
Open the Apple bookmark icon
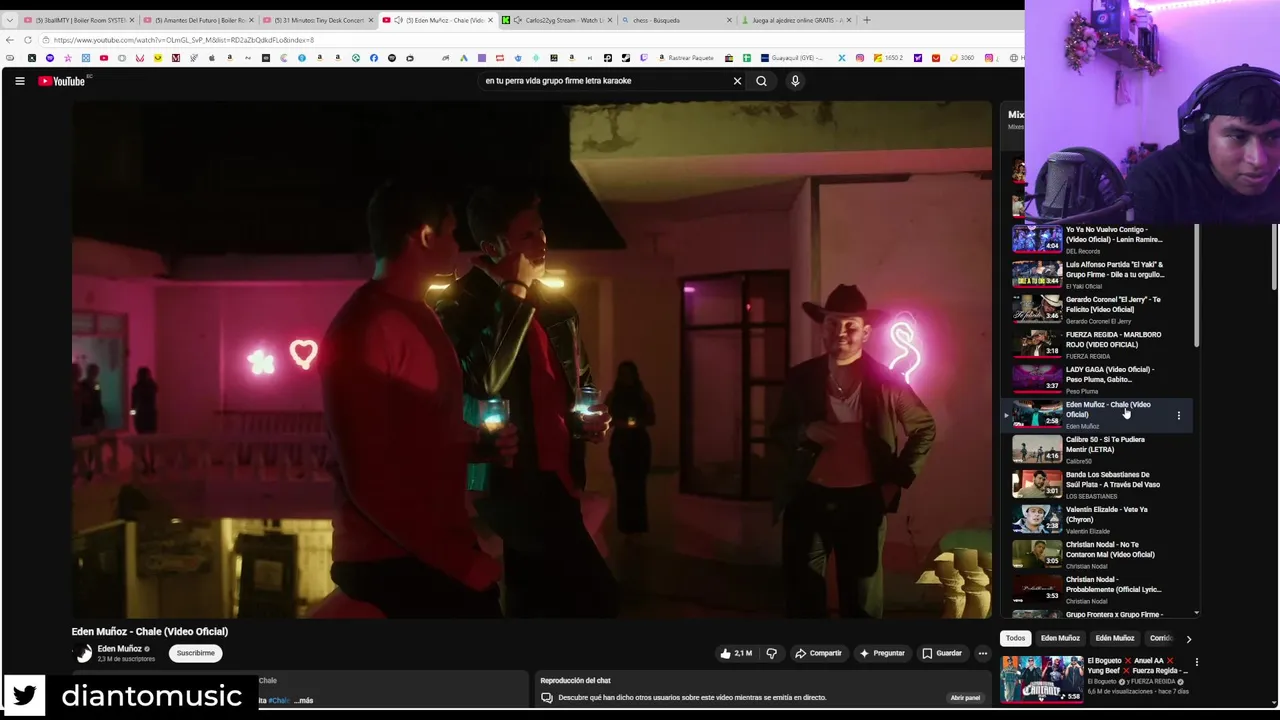(x=211, y=58)
